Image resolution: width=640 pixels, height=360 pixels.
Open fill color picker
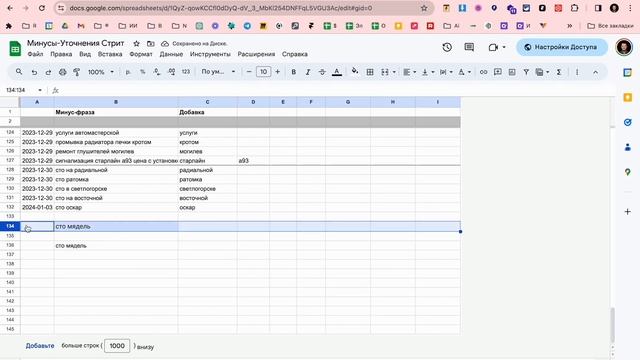(x=355, y=72)
